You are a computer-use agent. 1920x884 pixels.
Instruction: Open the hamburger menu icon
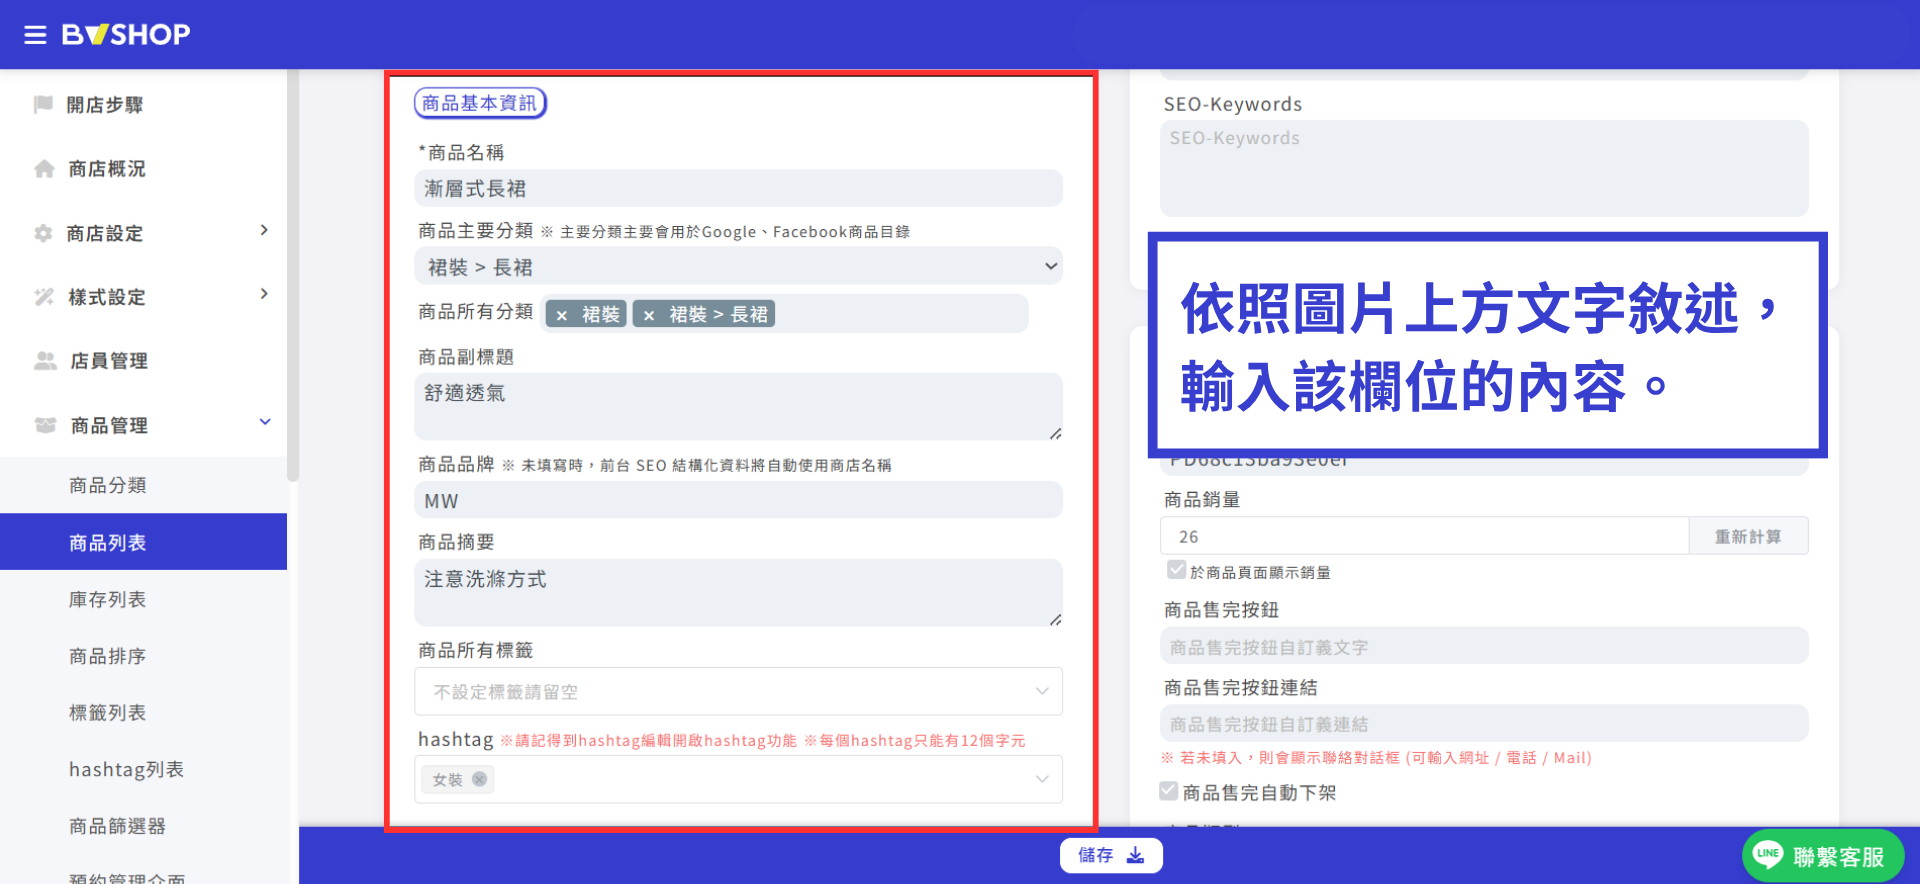(x=35, y=35)
